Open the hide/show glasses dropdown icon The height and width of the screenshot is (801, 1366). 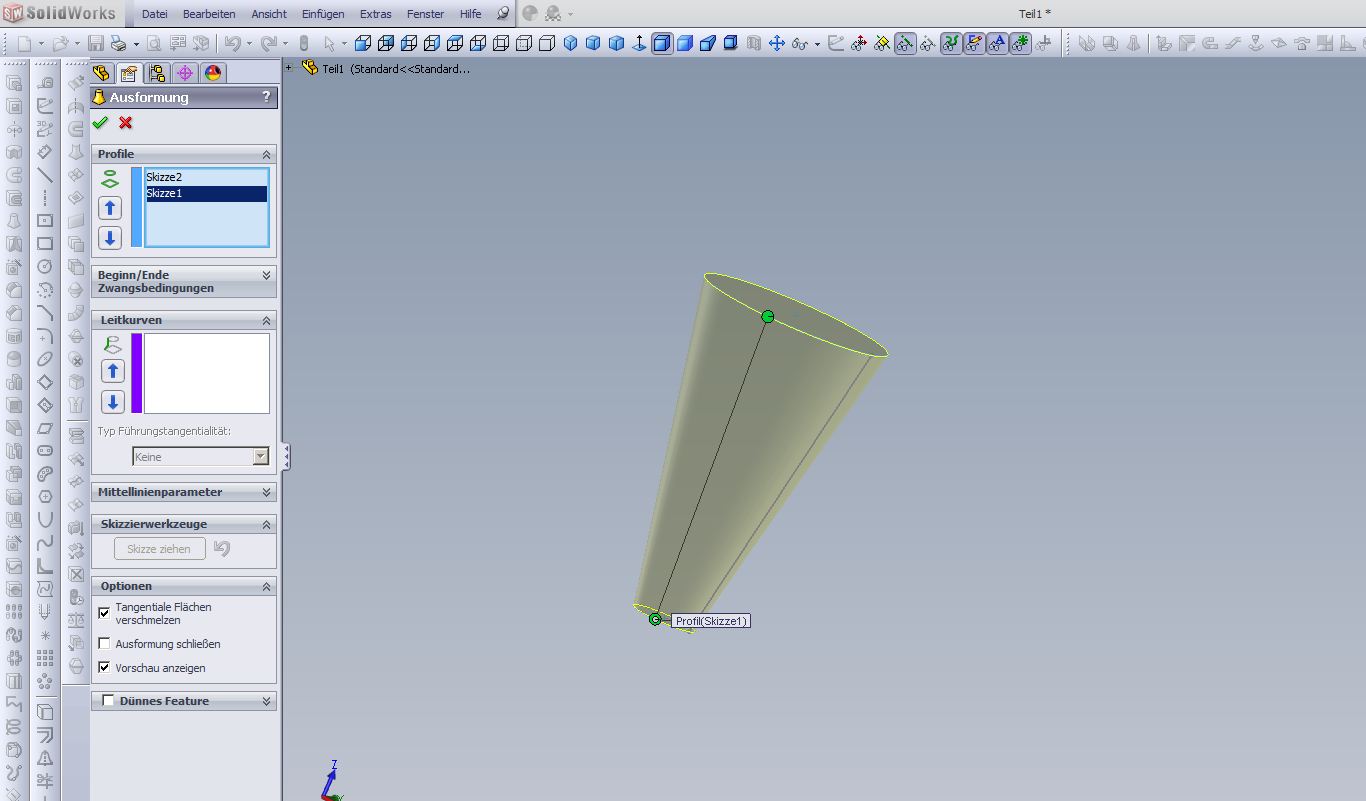tap(799, 44)
